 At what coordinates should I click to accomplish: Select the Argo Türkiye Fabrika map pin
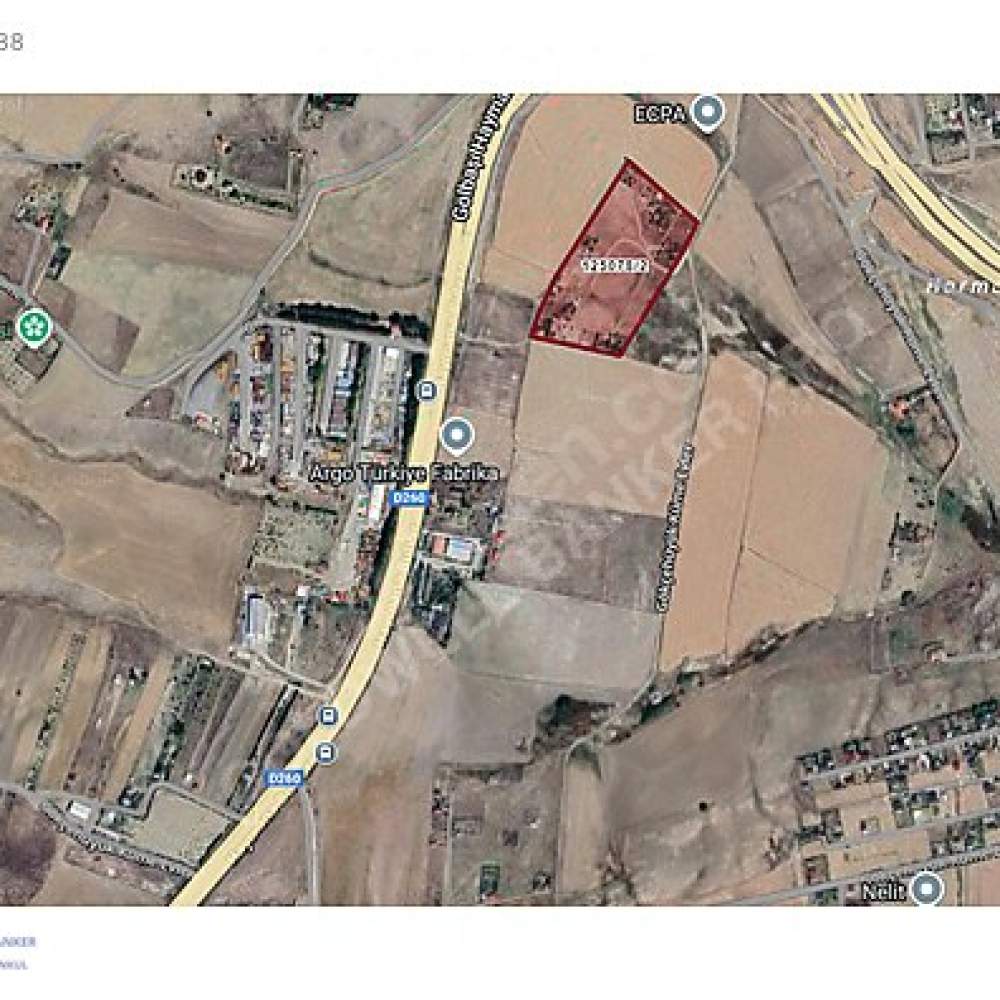coord(457,436)
